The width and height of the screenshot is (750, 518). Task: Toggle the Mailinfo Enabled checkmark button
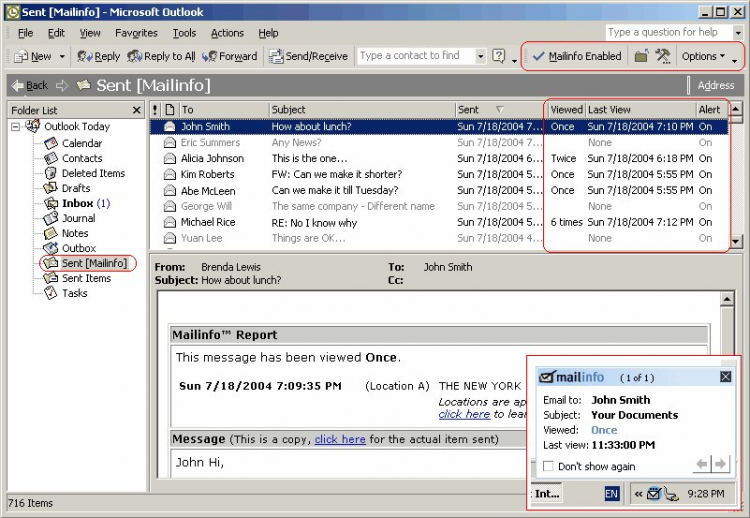coord(577,56)
